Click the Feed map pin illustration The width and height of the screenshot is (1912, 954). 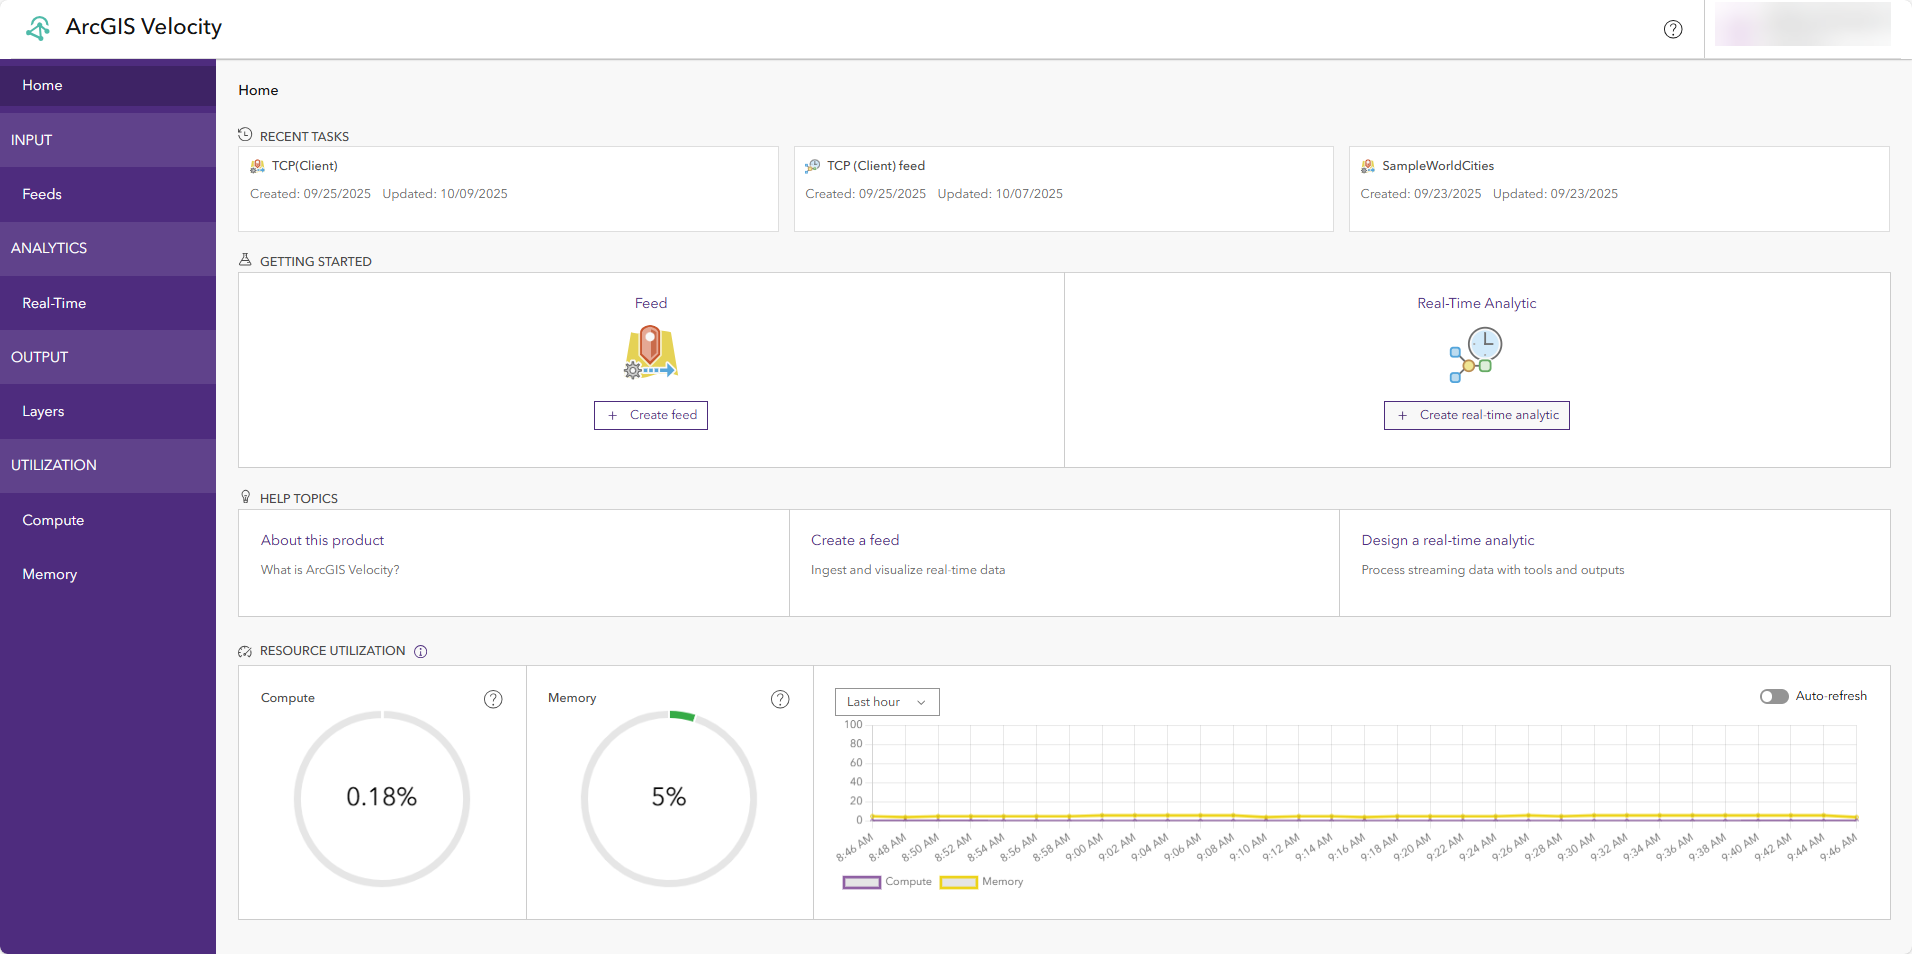(650, 353)
